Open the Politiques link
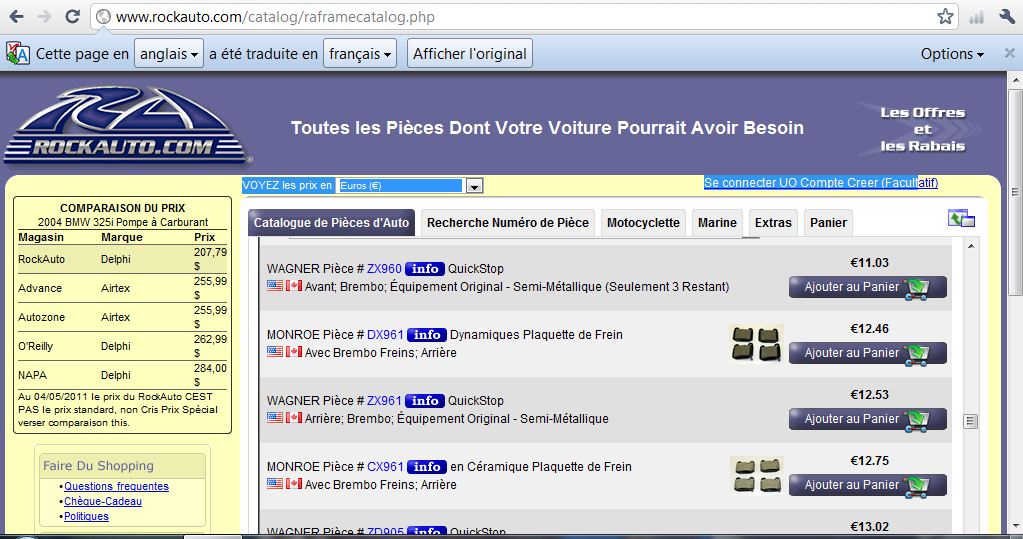 tap(86, 516)
